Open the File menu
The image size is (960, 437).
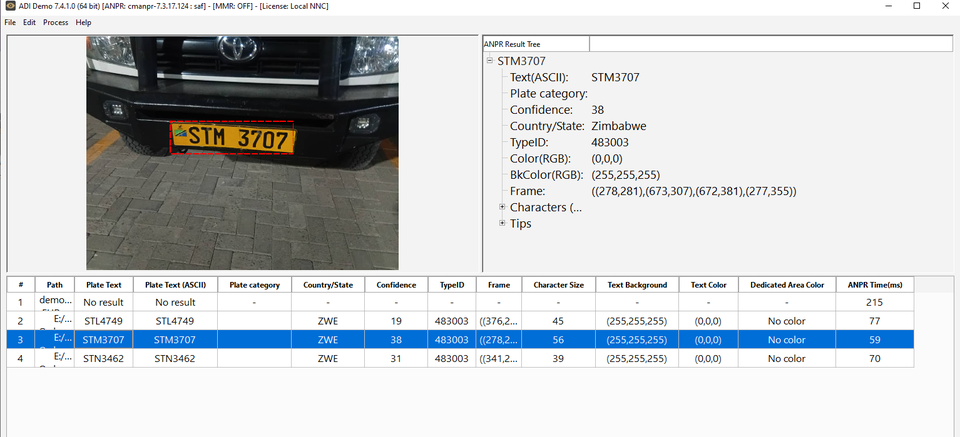tap(10, 22)
